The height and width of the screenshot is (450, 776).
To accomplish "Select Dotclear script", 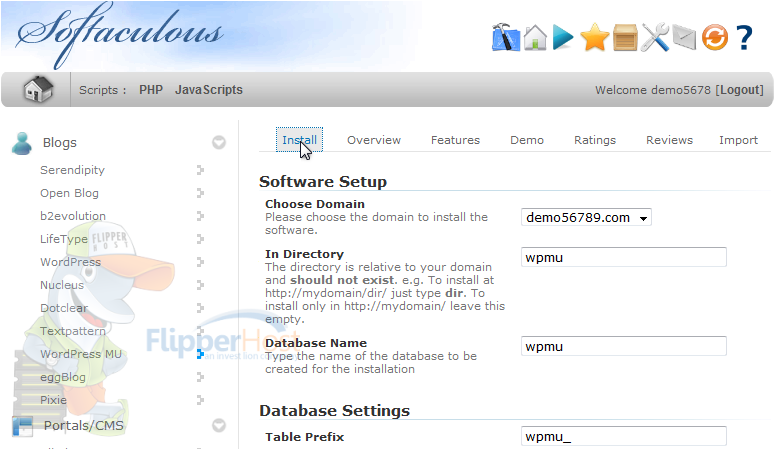I will point(64,308).
